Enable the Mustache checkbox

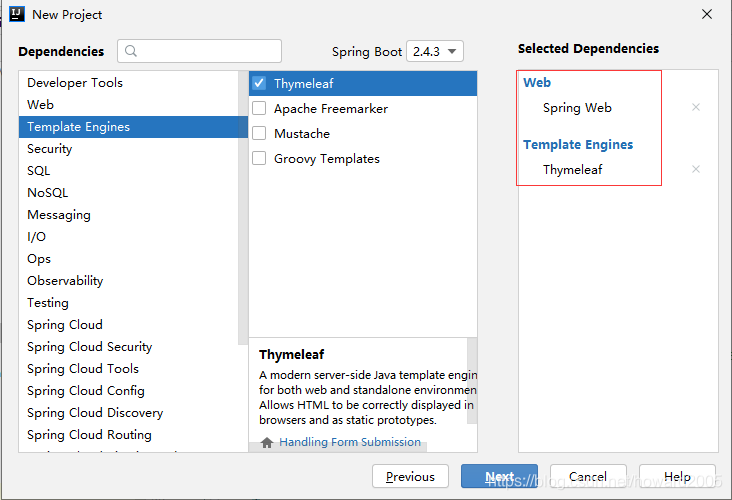pyautogui.click(x=259, y=133)
